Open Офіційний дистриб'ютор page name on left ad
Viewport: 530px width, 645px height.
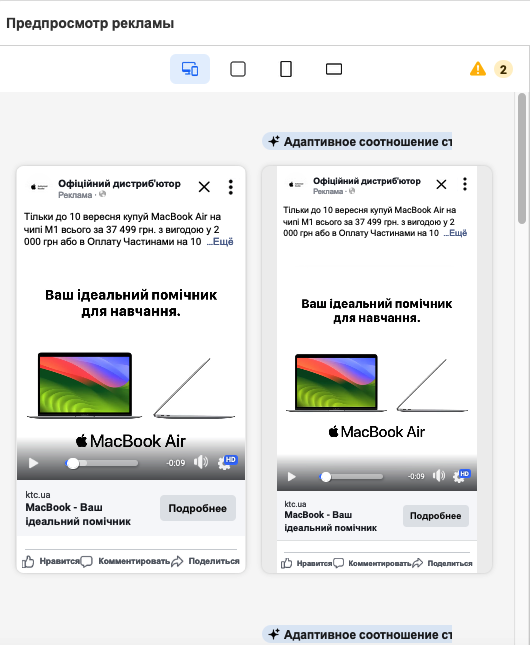click(119, 183)
